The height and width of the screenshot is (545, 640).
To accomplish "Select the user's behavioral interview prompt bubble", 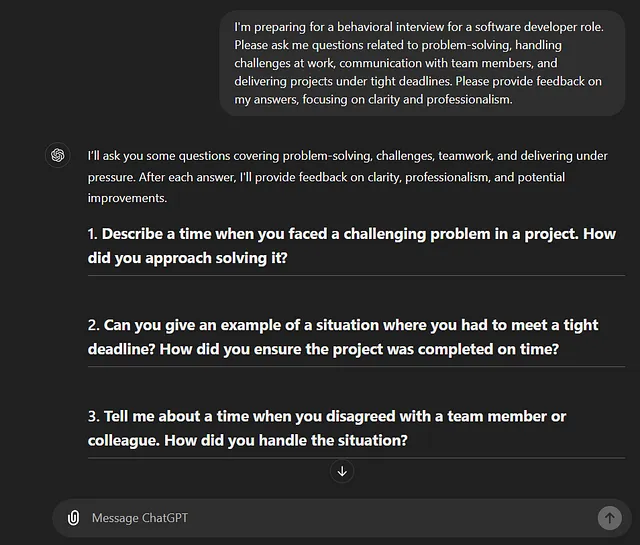I will [422, 63].
